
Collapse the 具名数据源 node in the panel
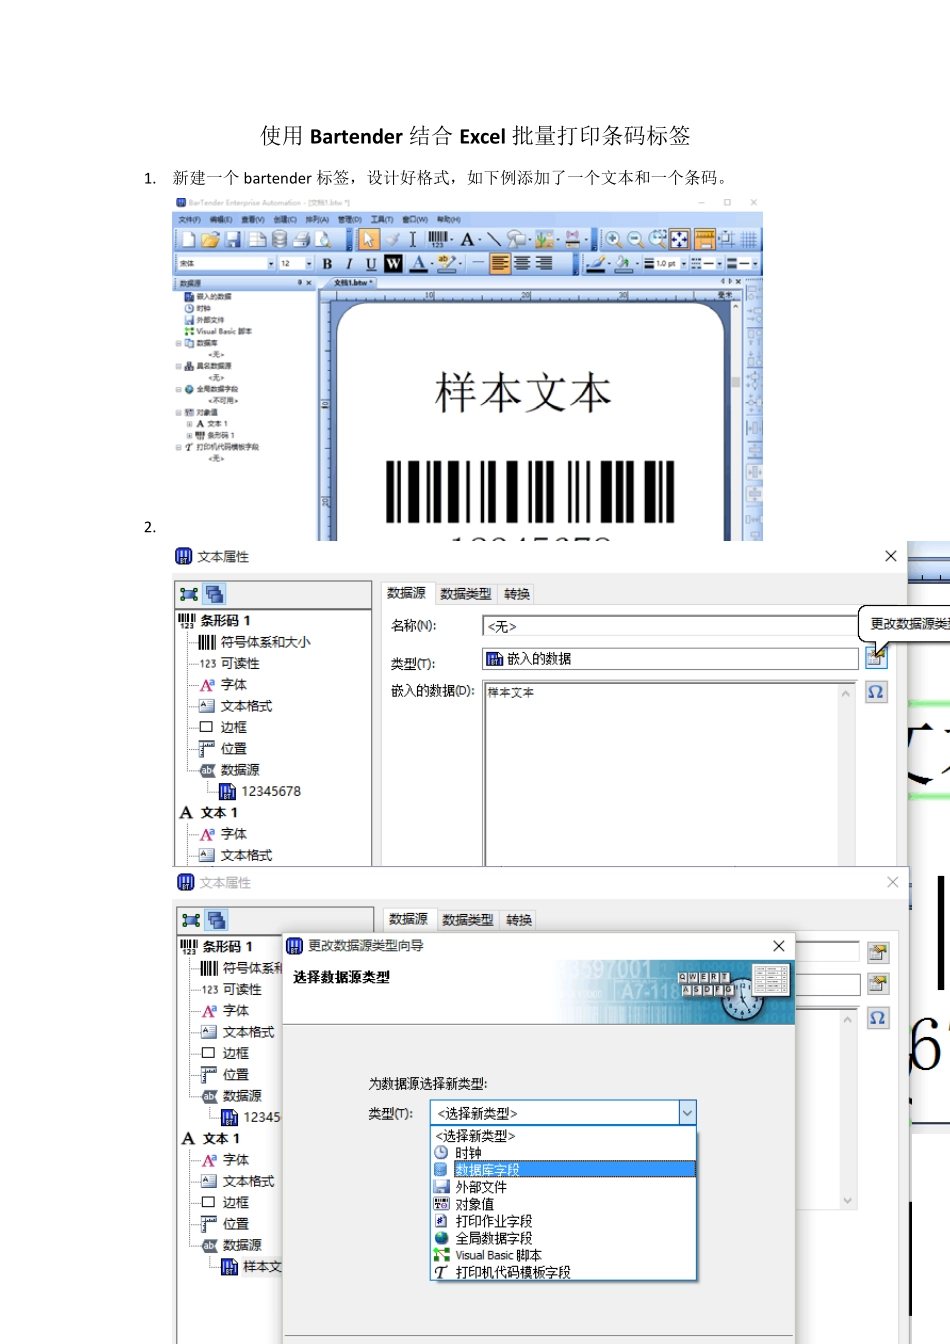point(178,366)
